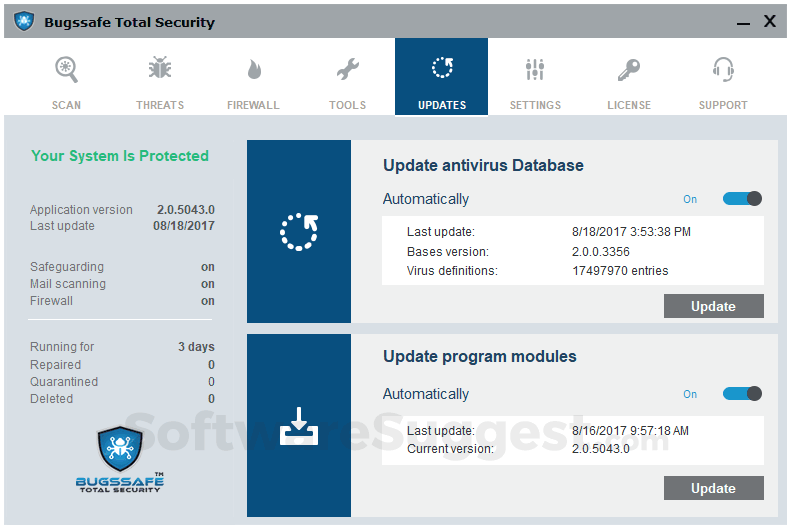Disable automatic antivirus database updates toggle

[742, 199]
